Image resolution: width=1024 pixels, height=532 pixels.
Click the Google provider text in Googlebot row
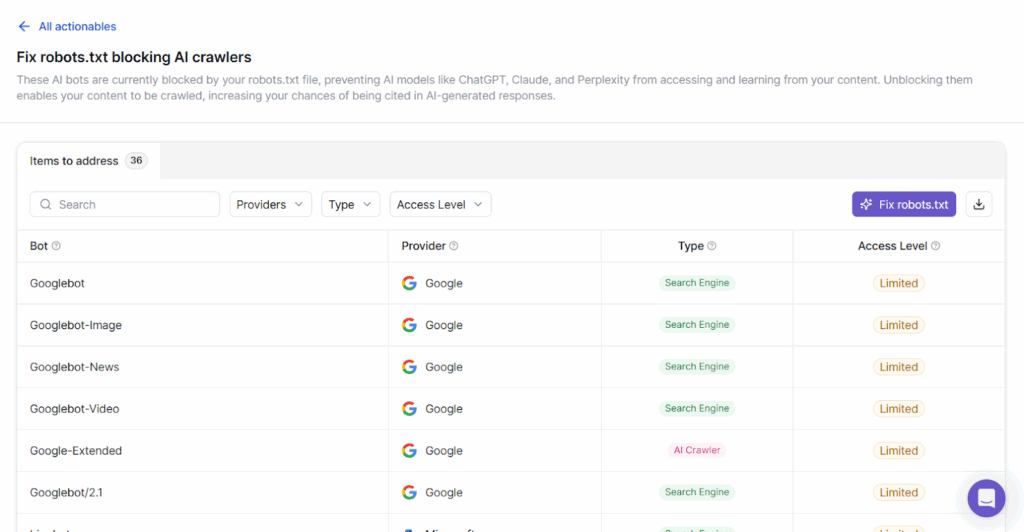pyautogui.click(x=444, y=283)
